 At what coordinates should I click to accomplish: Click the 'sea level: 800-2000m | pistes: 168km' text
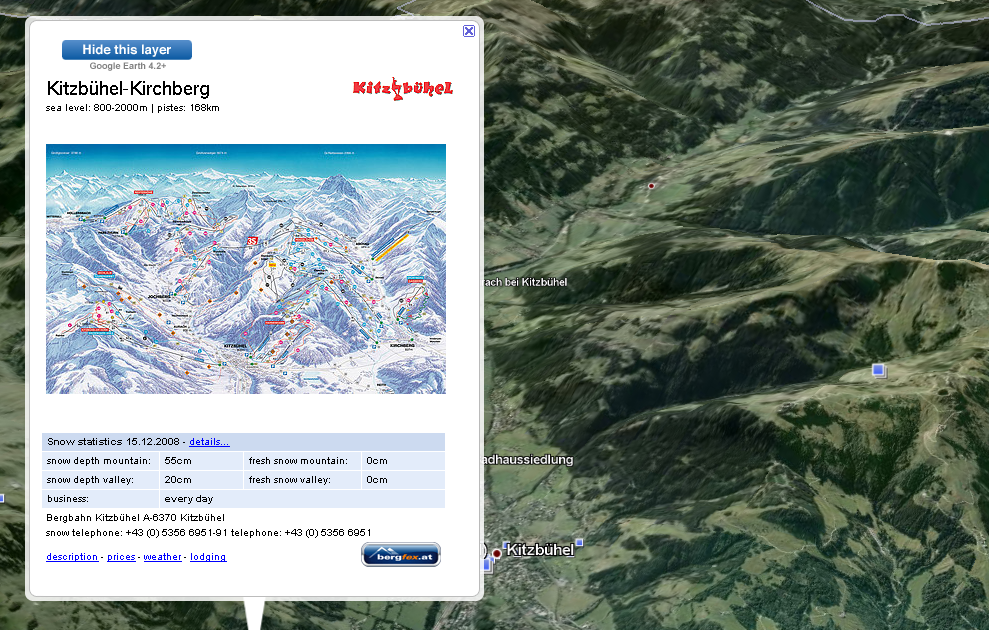[132, 108]
